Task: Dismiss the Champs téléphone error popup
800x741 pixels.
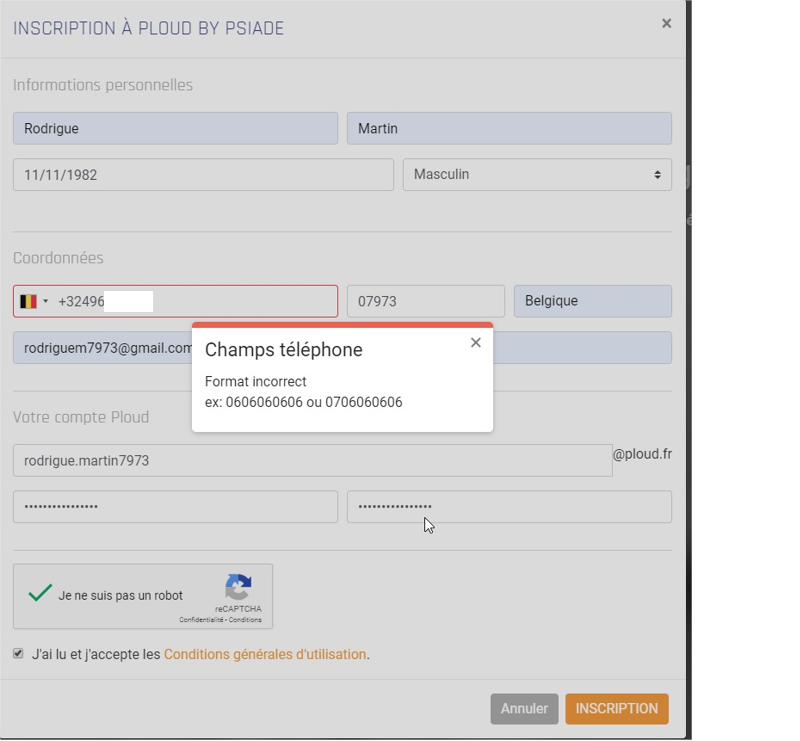Action: point(476,342)
